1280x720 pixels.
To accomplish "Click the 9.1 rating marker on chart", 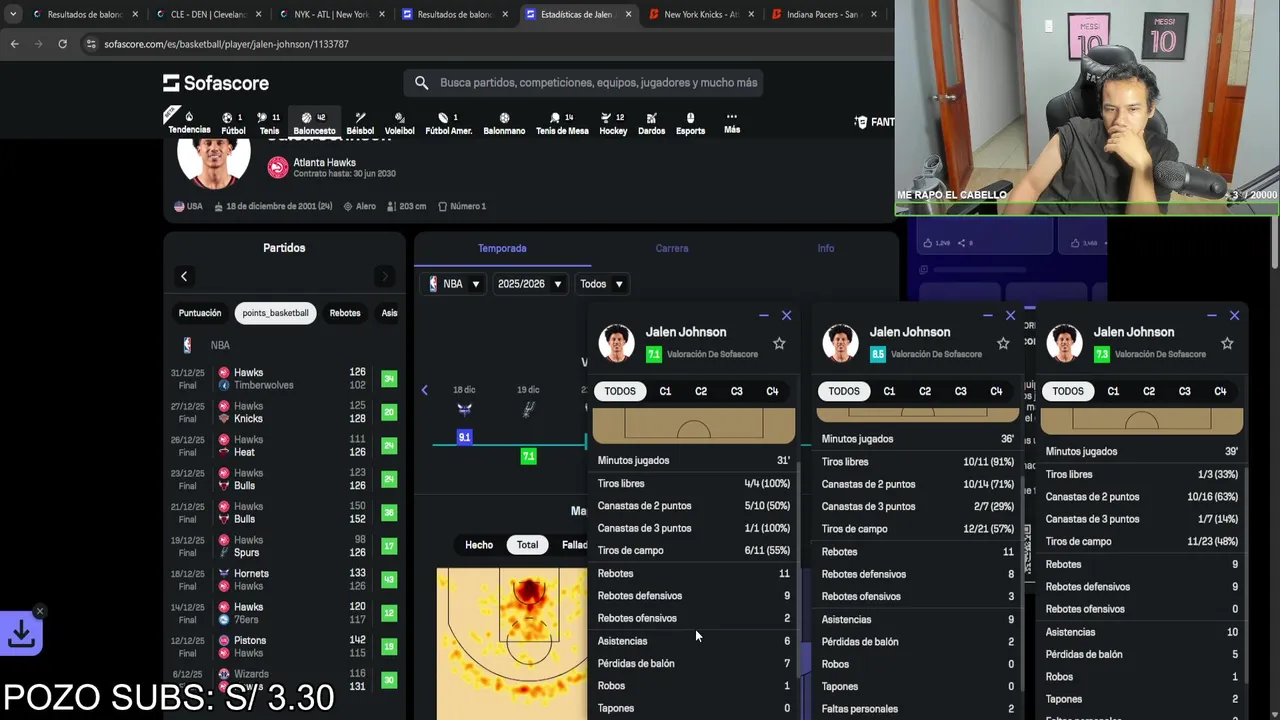I will tap(464, 437).
